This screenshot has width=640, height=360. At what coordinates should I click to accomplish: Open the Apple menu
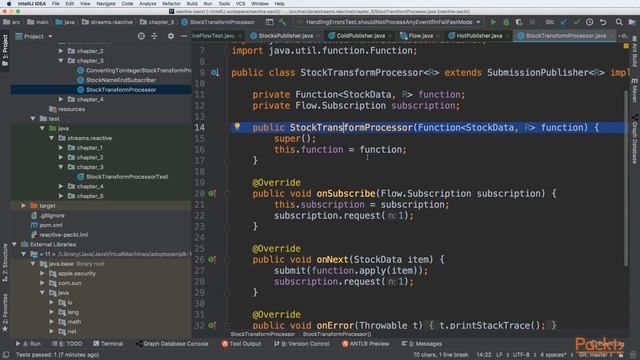(9, 4)
